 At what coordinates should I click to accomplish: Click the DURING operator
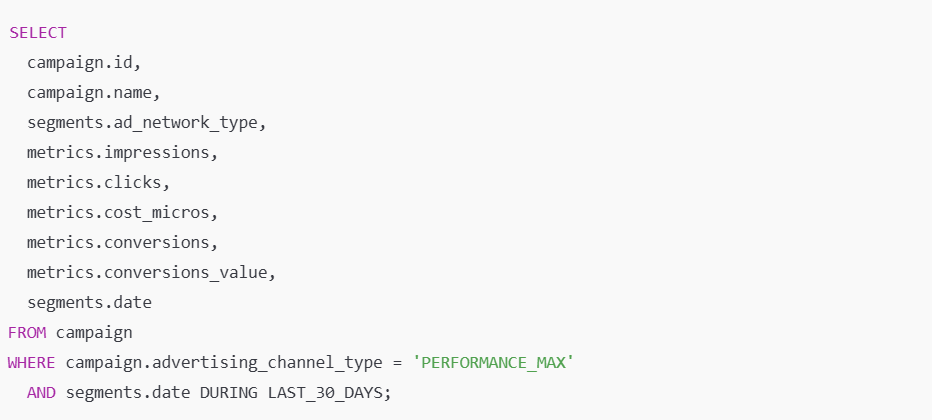click(x=228, y=391)
